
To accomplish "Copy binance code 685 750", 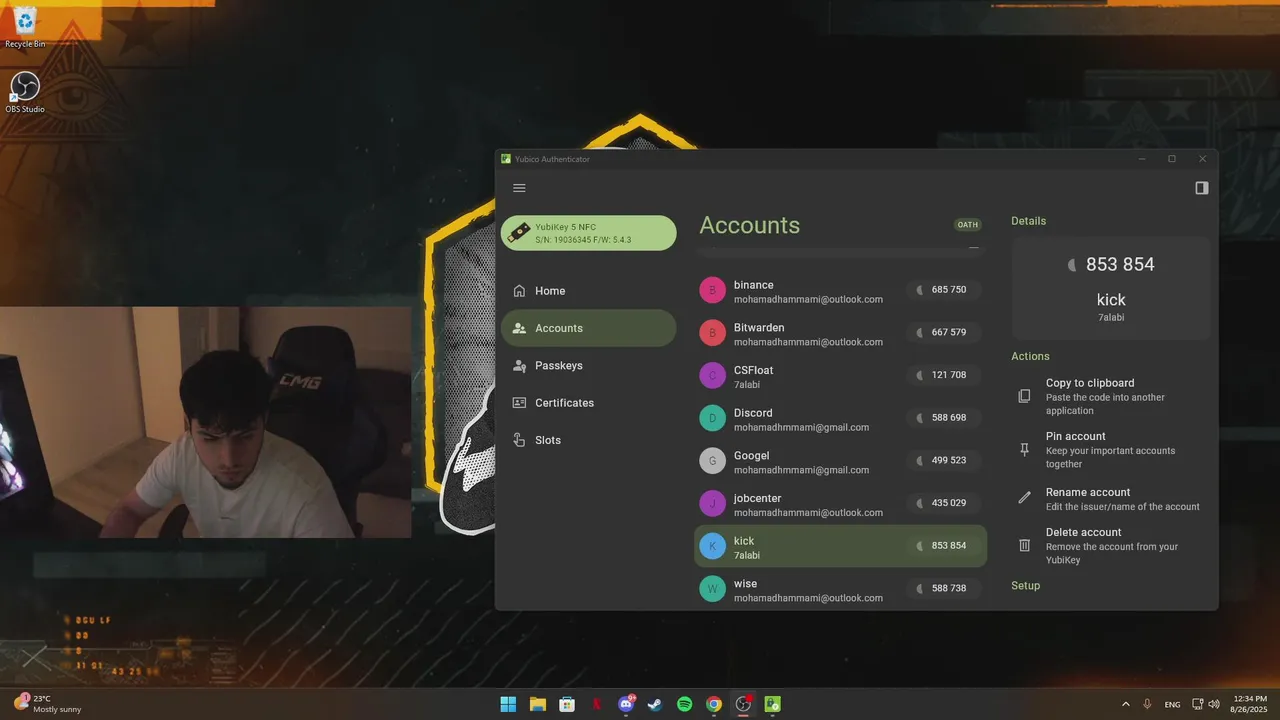I will [x=943, y=290].
